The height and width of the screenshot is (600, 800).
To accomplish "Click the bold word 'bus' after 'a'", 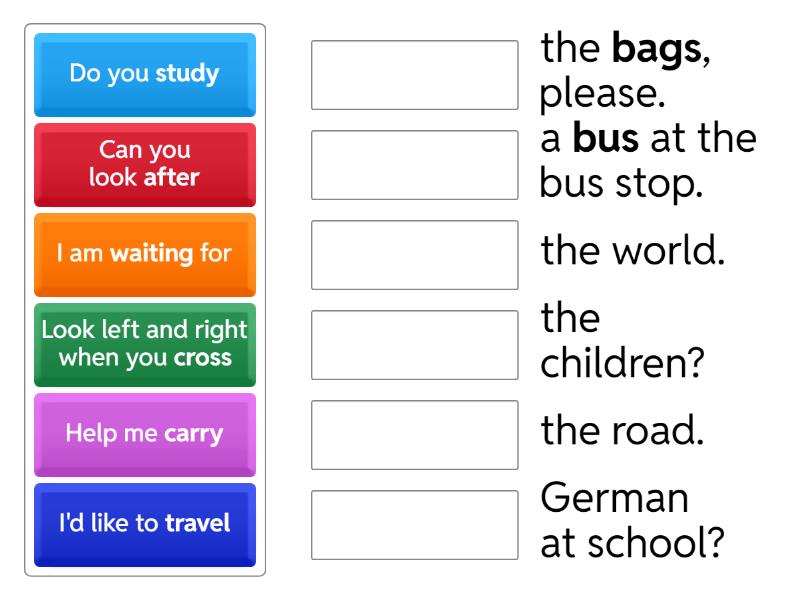I will pos(606,139).
